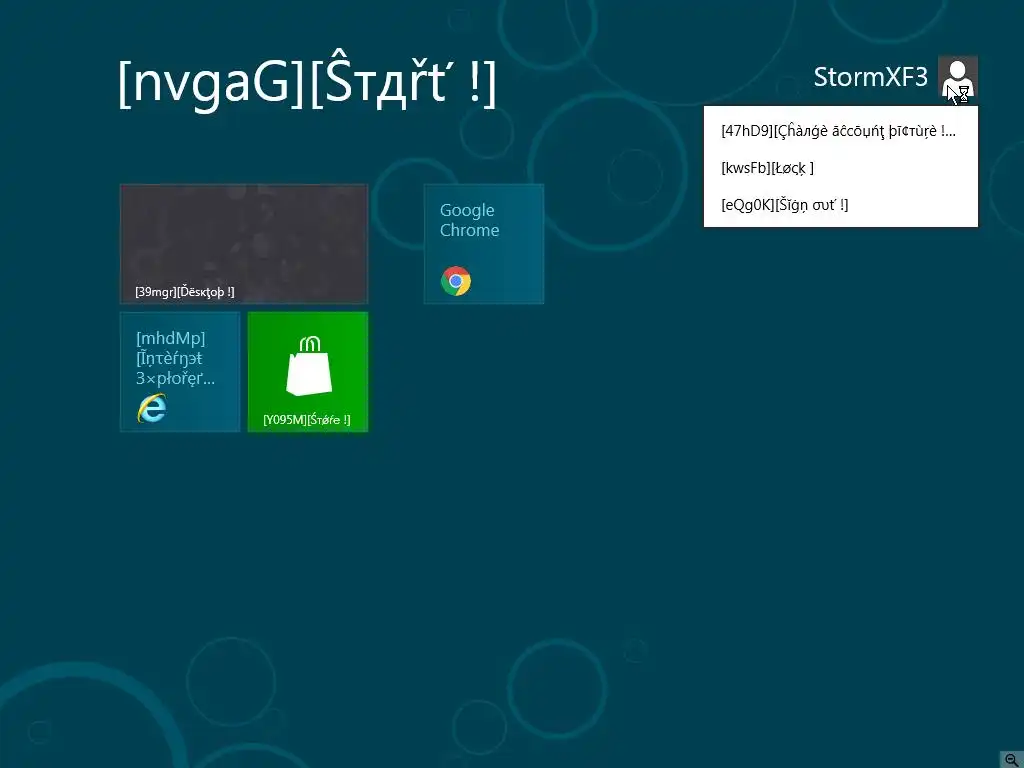The width and height of the screenshot is (1024, 768).
Task: Launch the Google Chrome tile
Action: pyautogui.click(x=483, y=244)
